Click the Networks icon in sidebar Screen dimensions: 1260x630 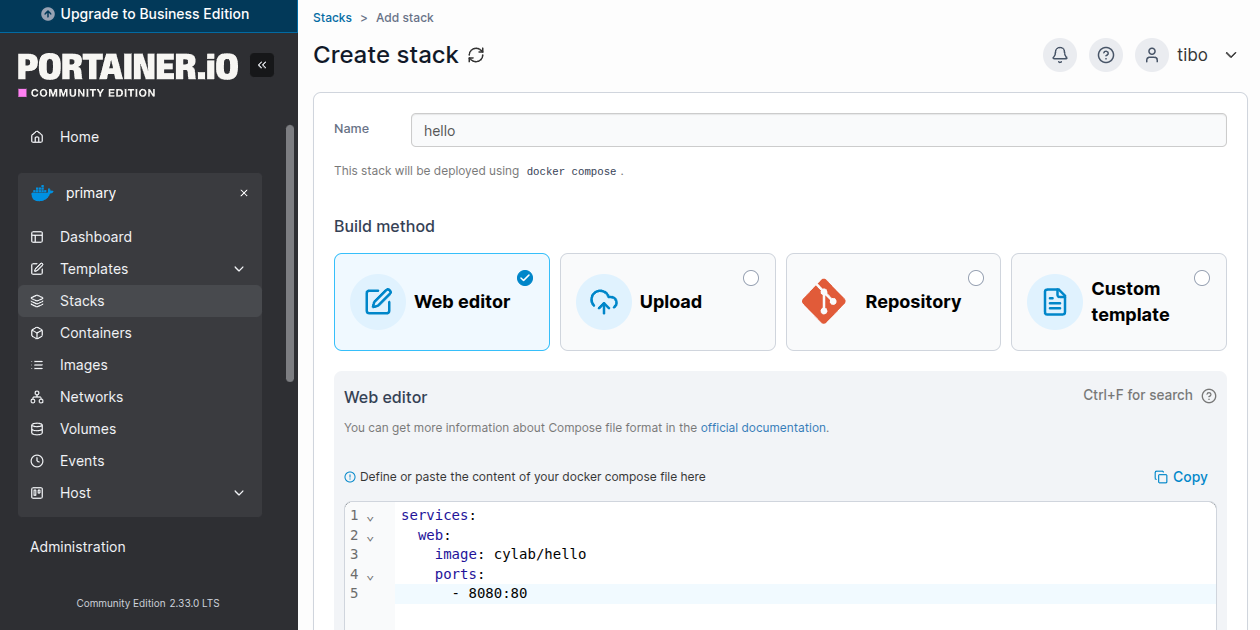tap(37, 397)
